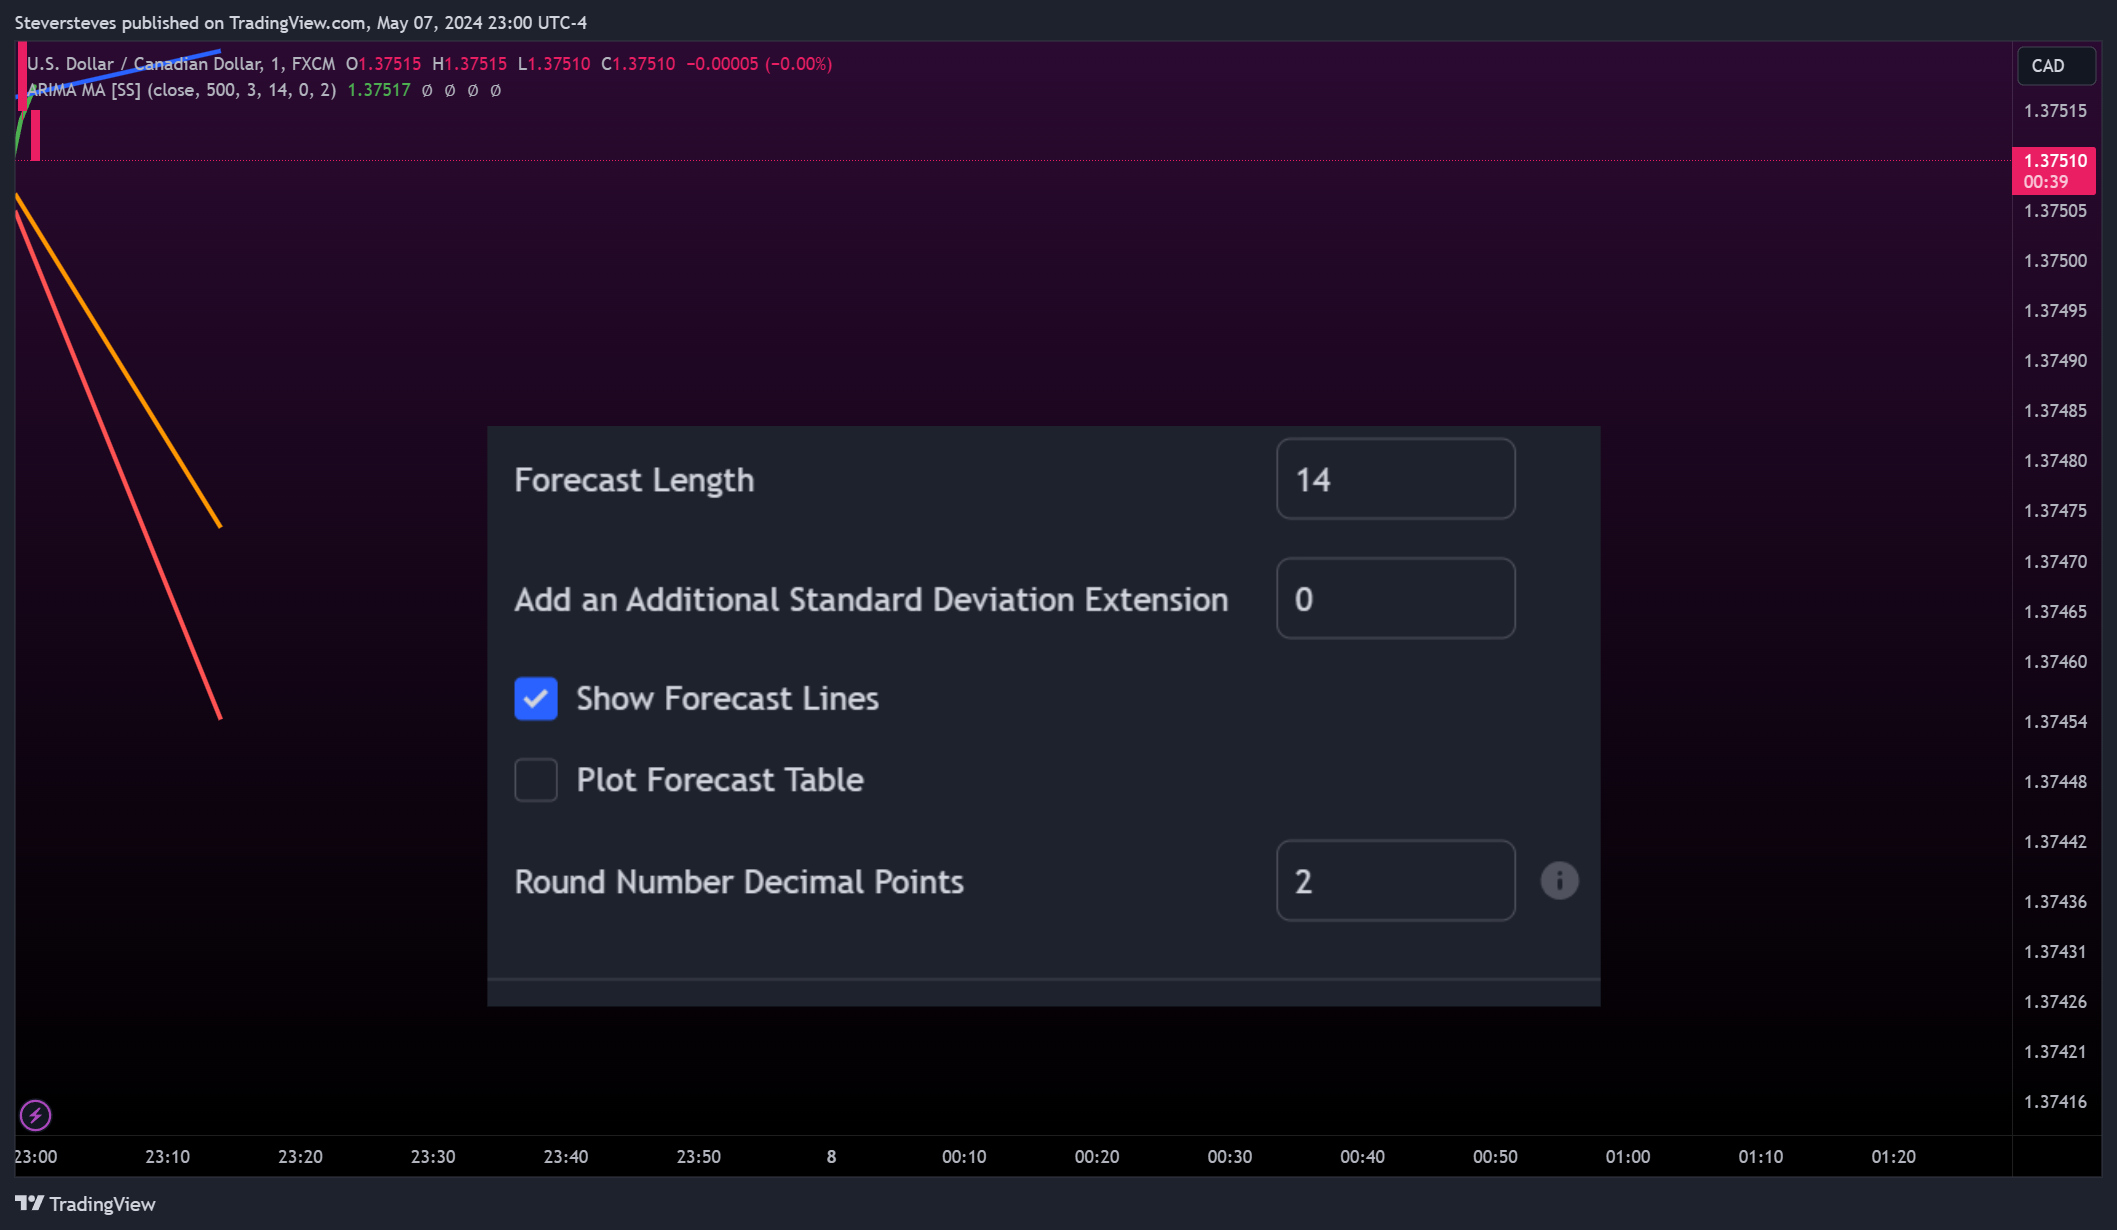
Task: Click the Standard Deviation Extension input field
Action: coord(1395,599)
